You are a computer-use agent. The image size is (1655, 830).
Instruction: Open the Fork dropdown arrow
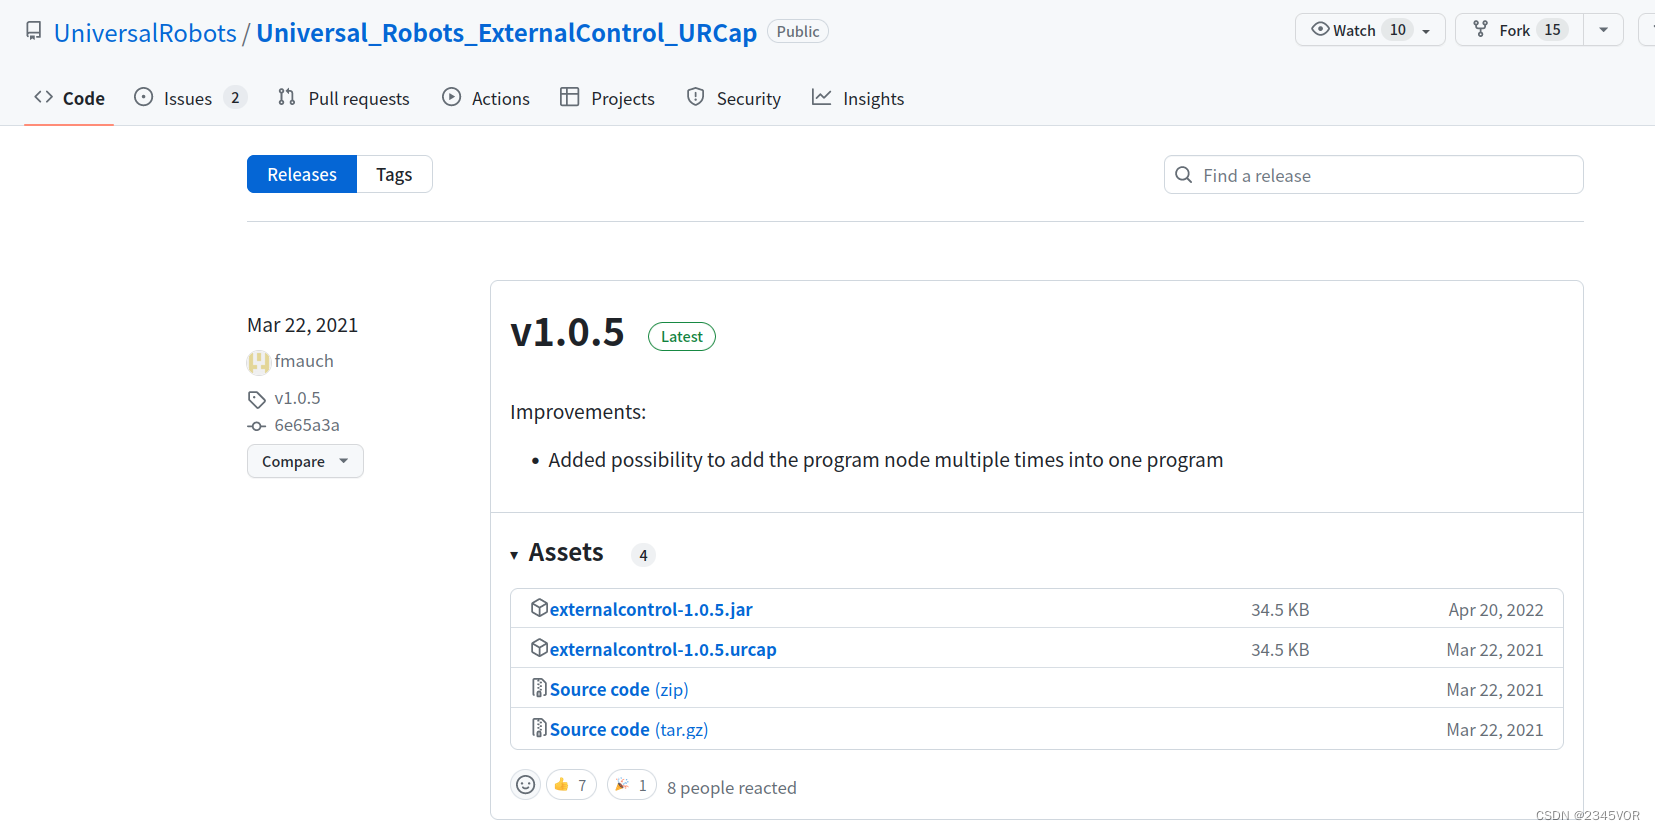[x=1603, y=30]
